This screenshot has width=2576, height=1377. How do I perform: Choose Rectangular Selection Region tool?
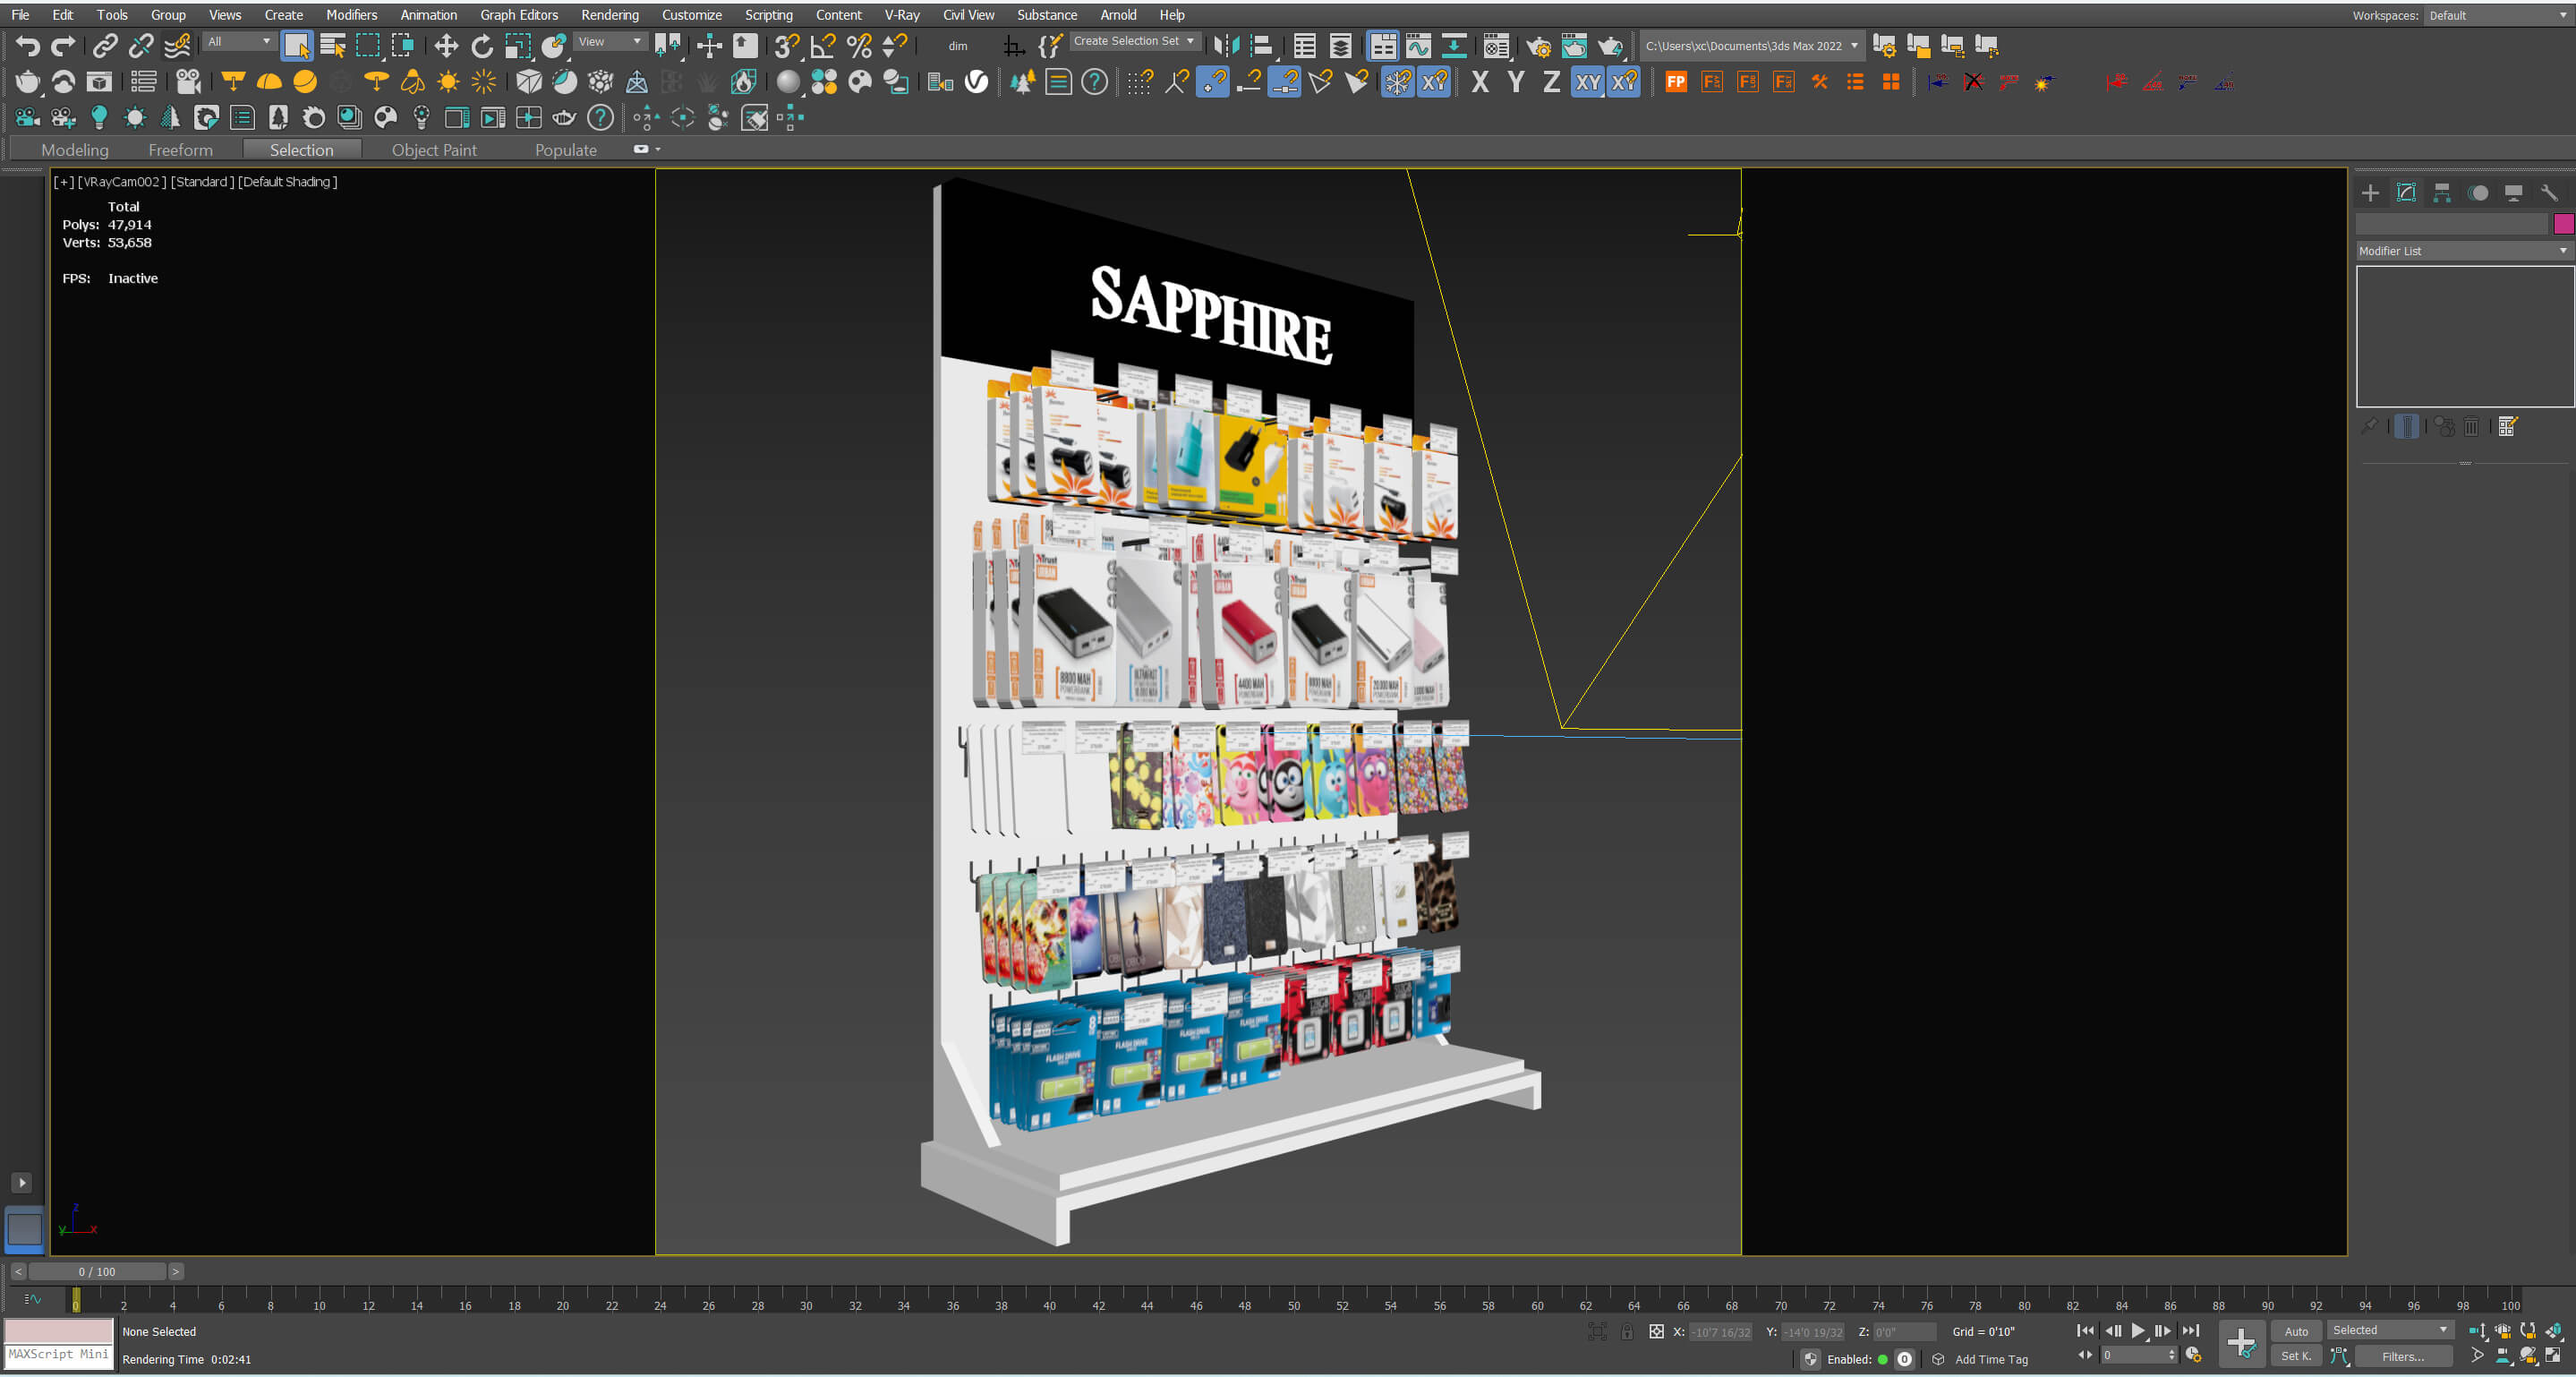[368, 46]
